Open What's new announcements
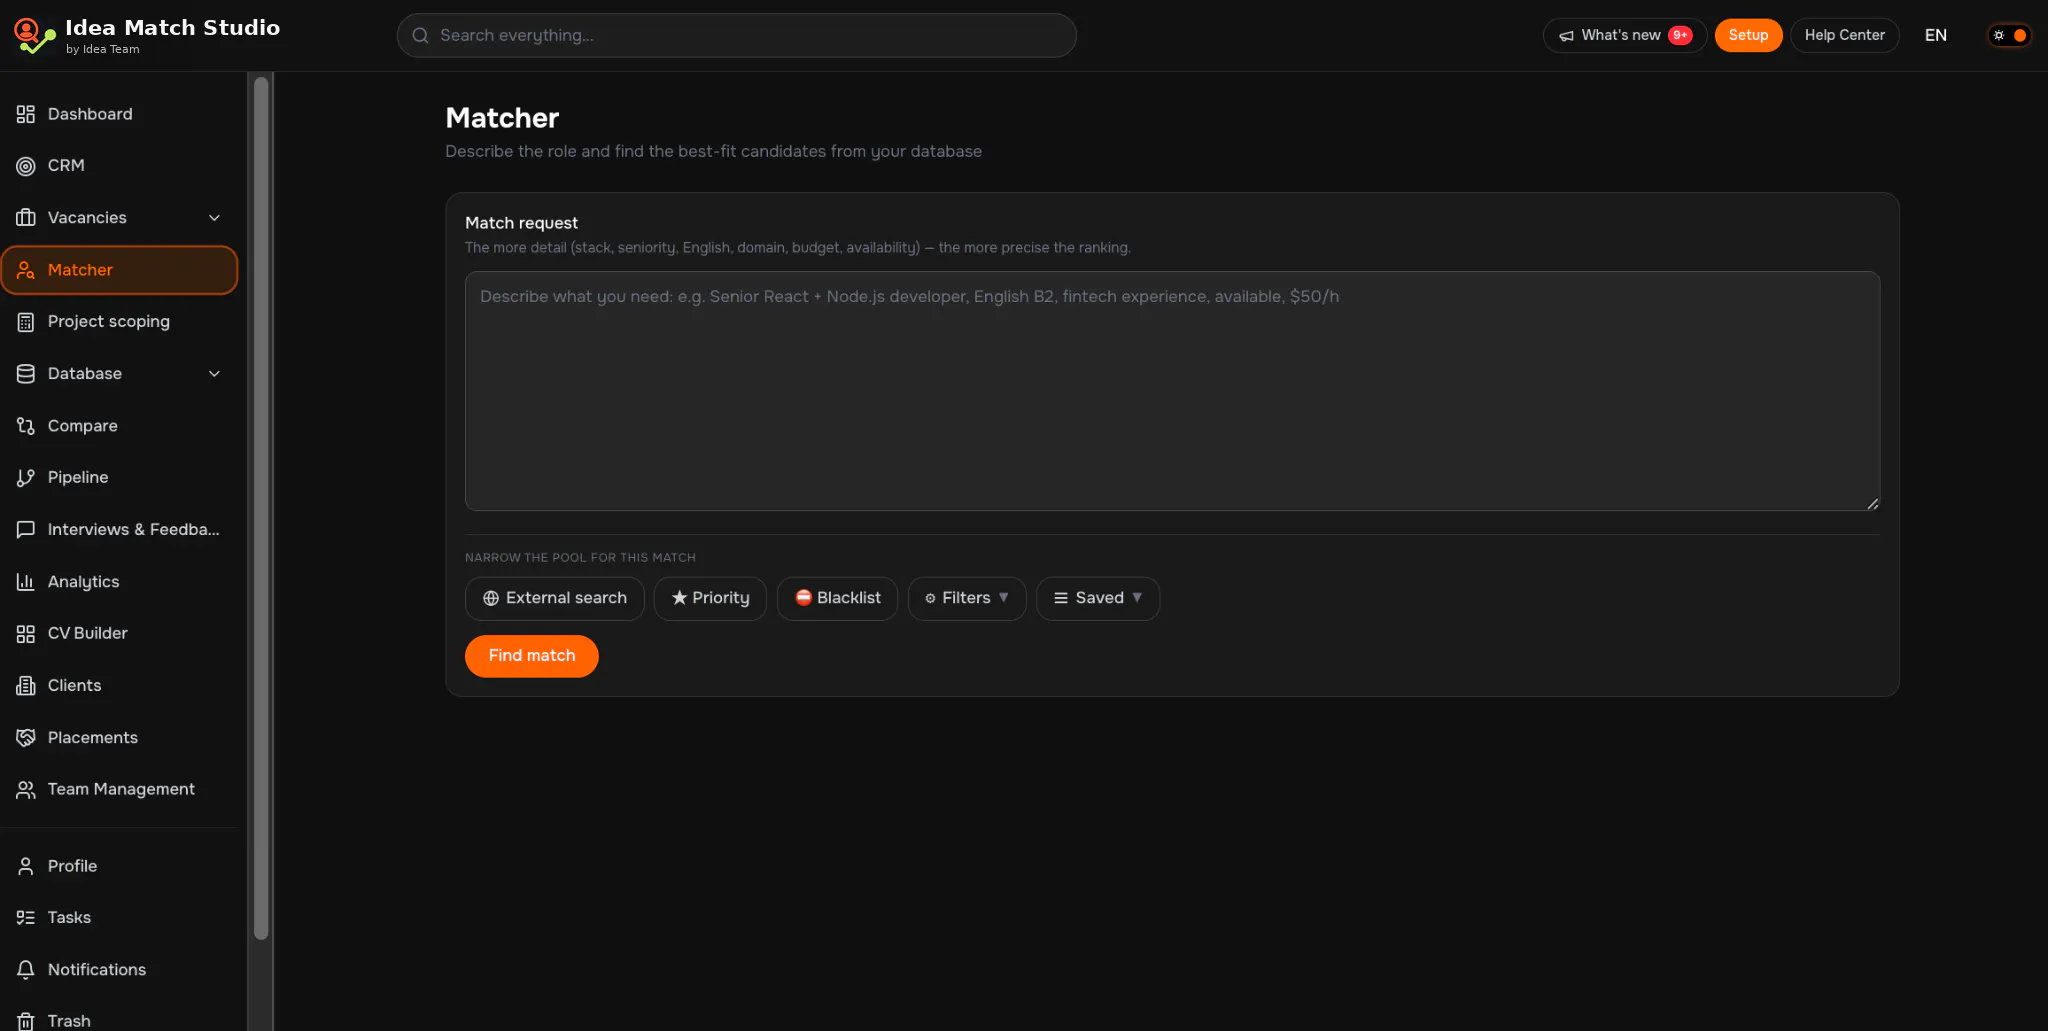The height and width of the screenshot is (1031, 2048). click(x=1625, y=35)
